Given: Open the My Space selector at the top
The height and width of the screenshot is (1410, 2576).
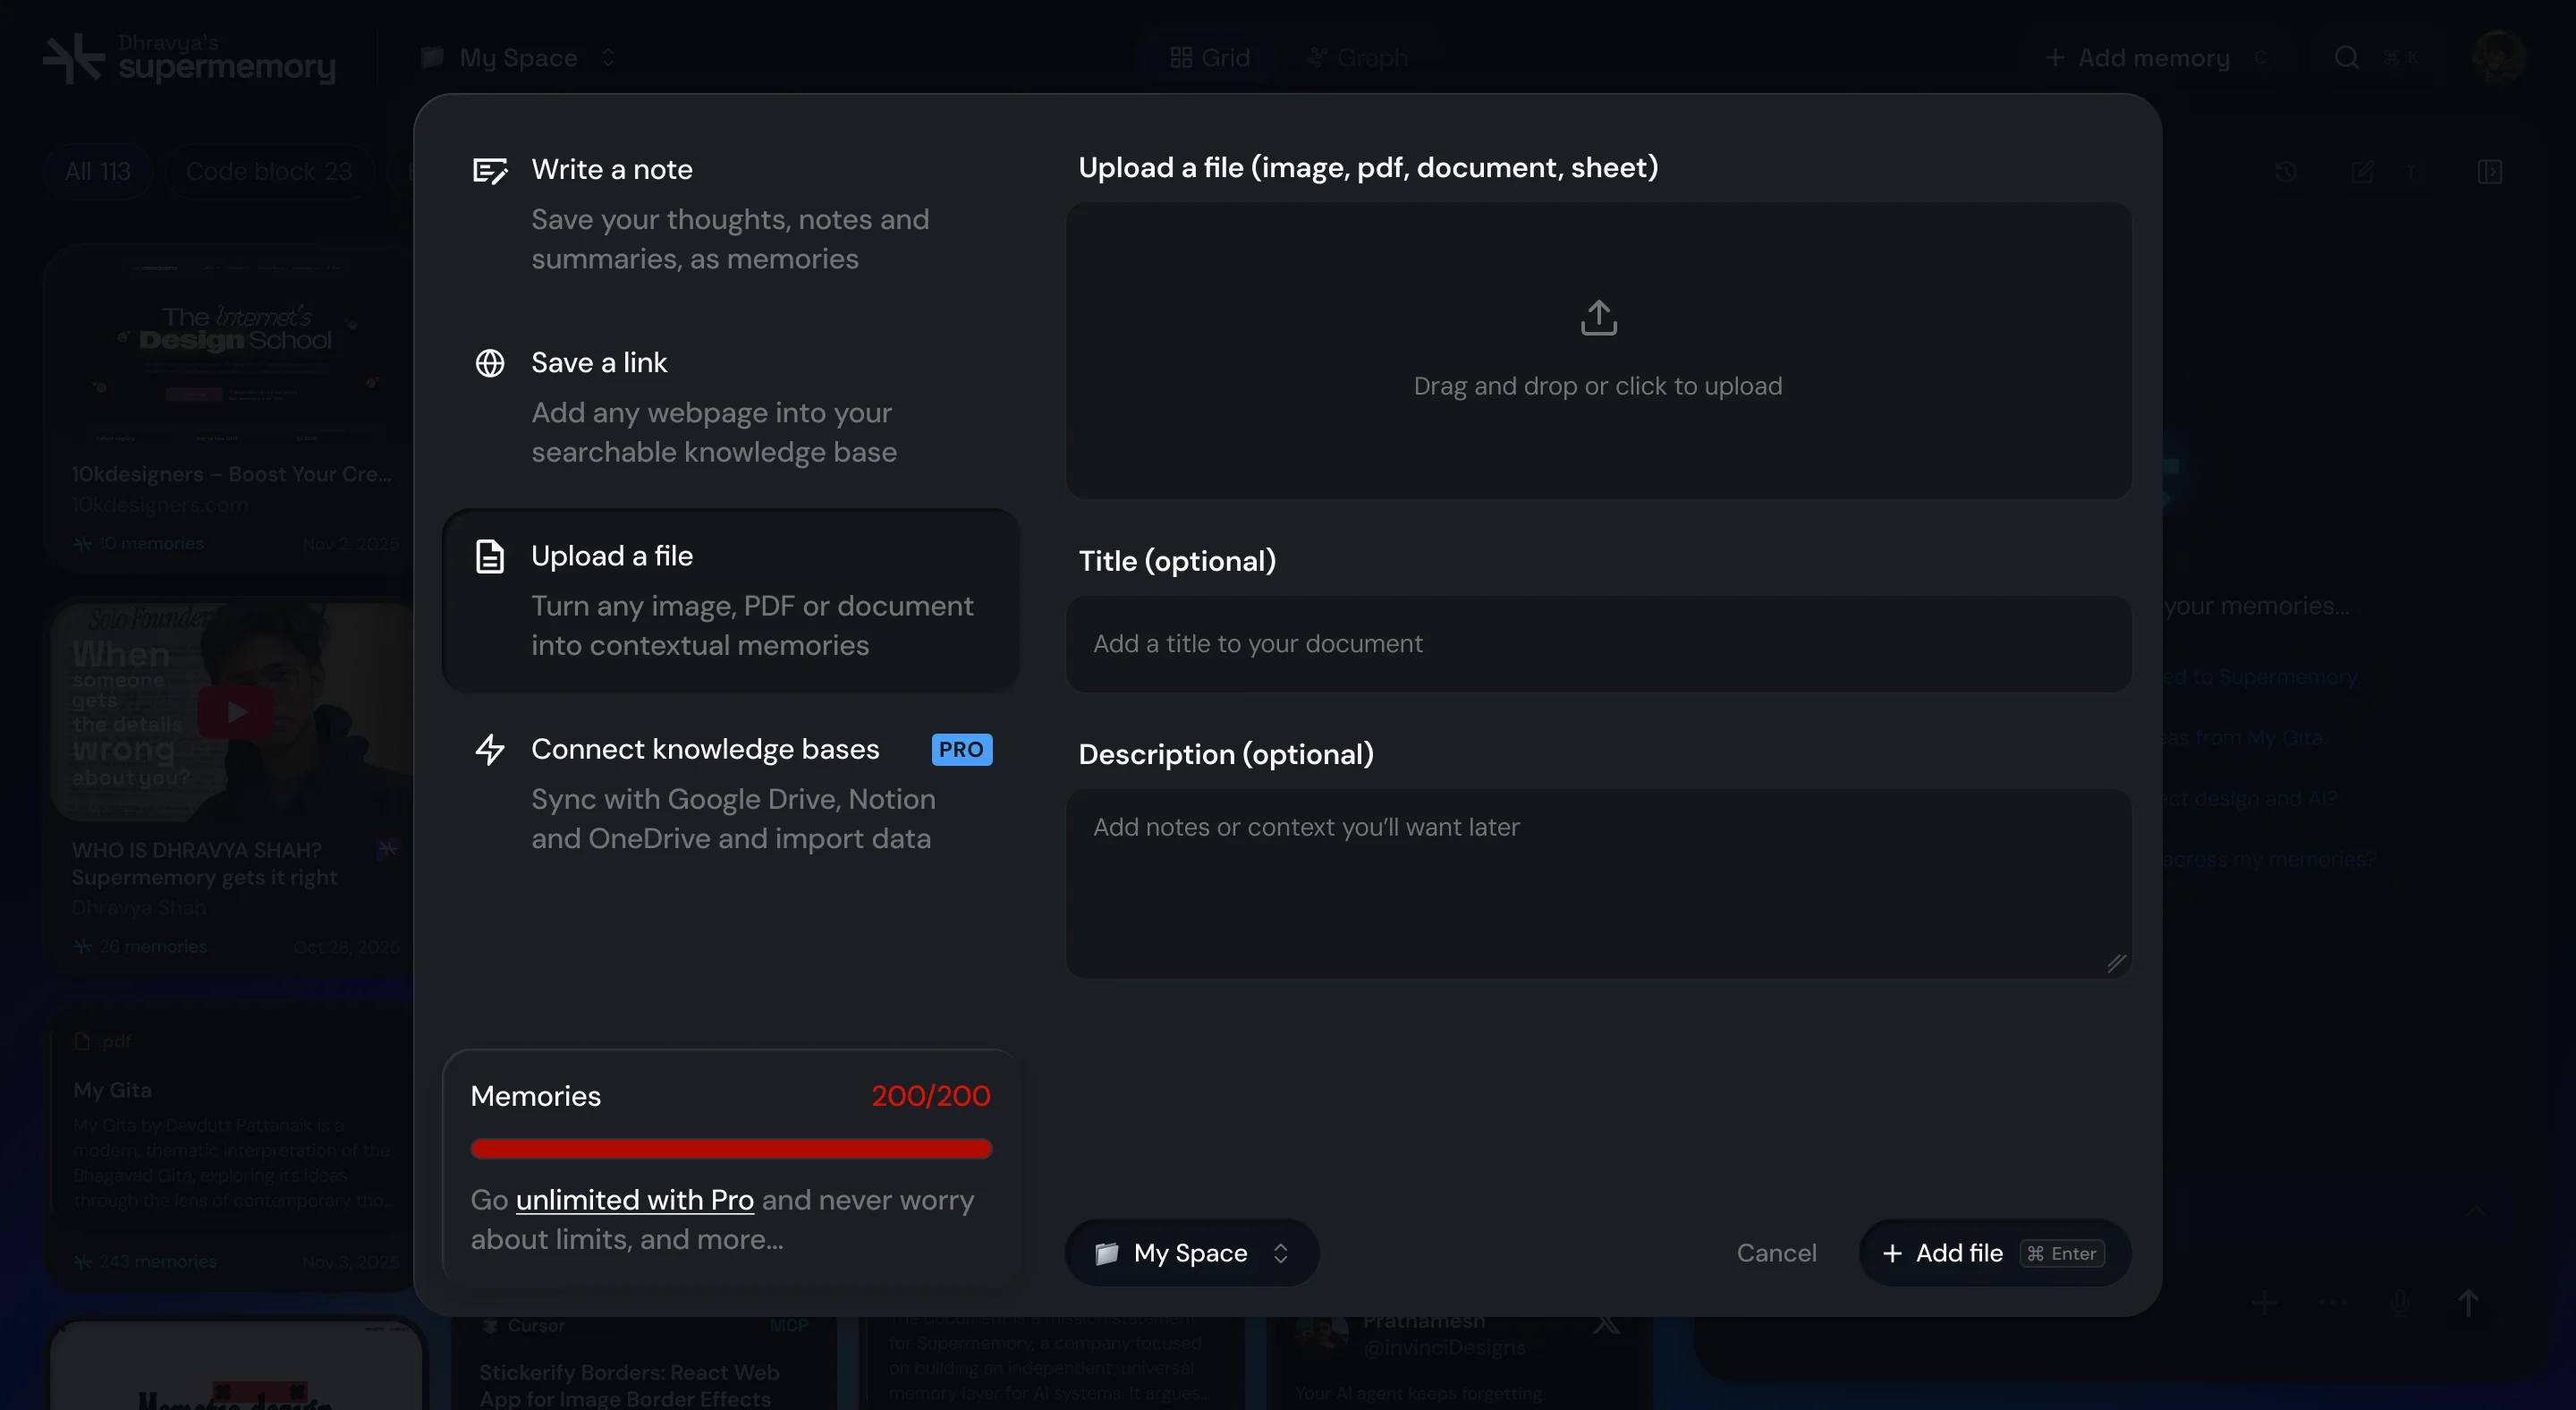Looking at the screenshot, I should click(515, 57).
